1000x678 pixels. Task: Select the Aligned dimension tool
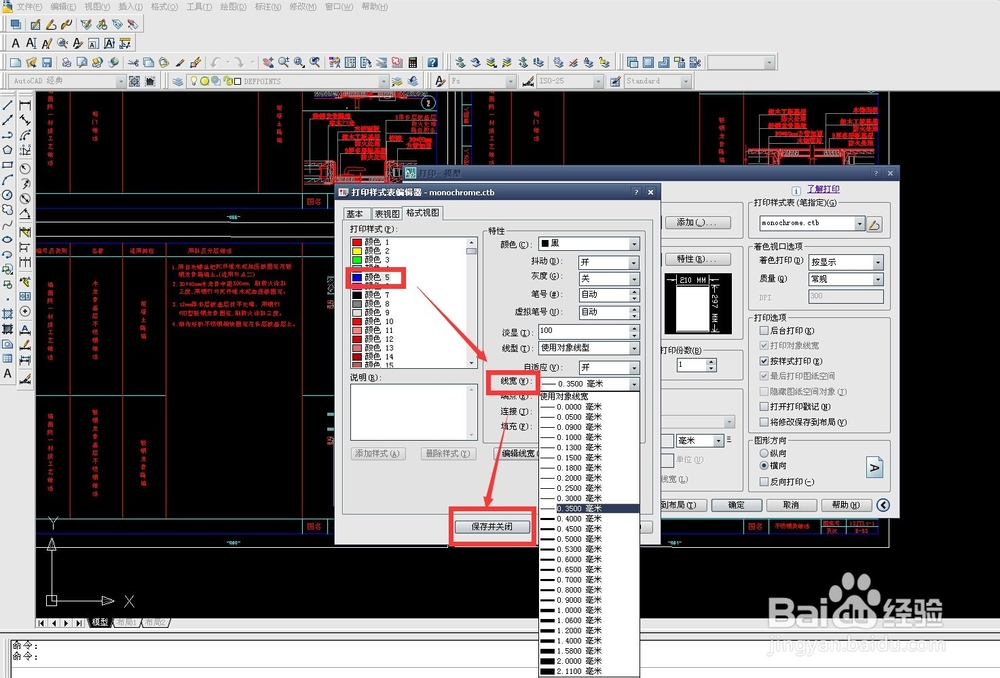(25, 119)
